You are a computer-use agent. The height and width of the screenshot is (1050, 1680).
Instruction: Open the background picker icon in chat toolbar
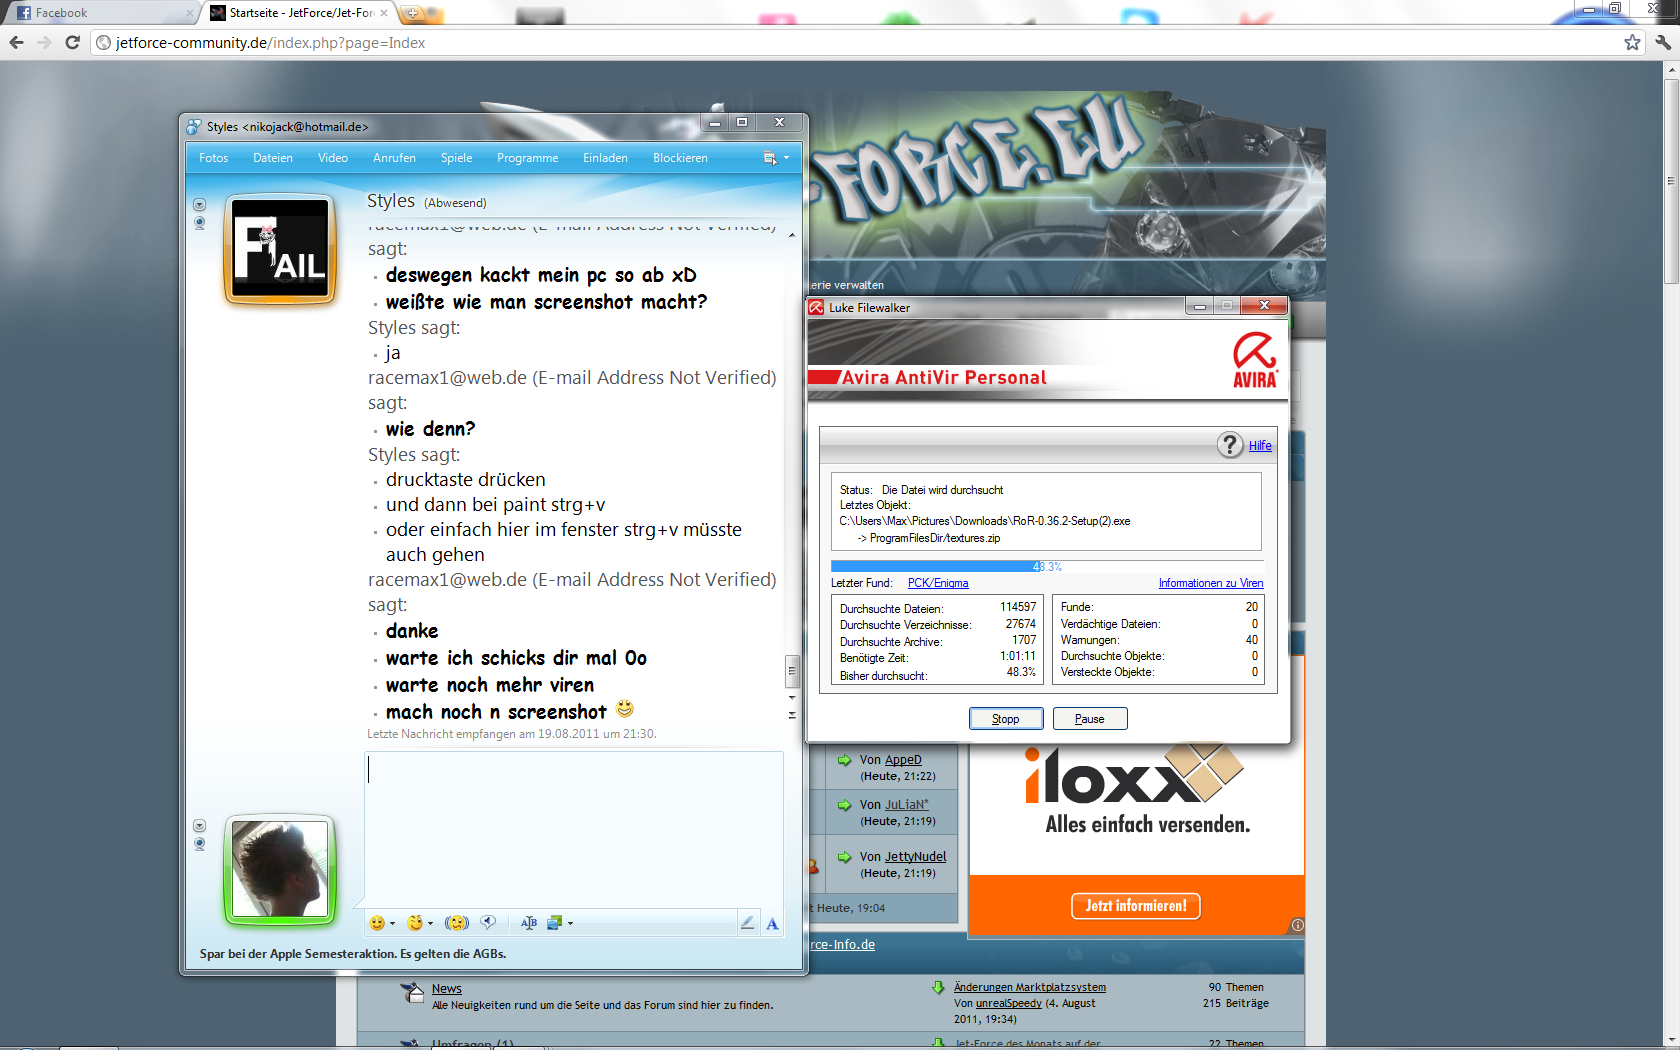555,923
